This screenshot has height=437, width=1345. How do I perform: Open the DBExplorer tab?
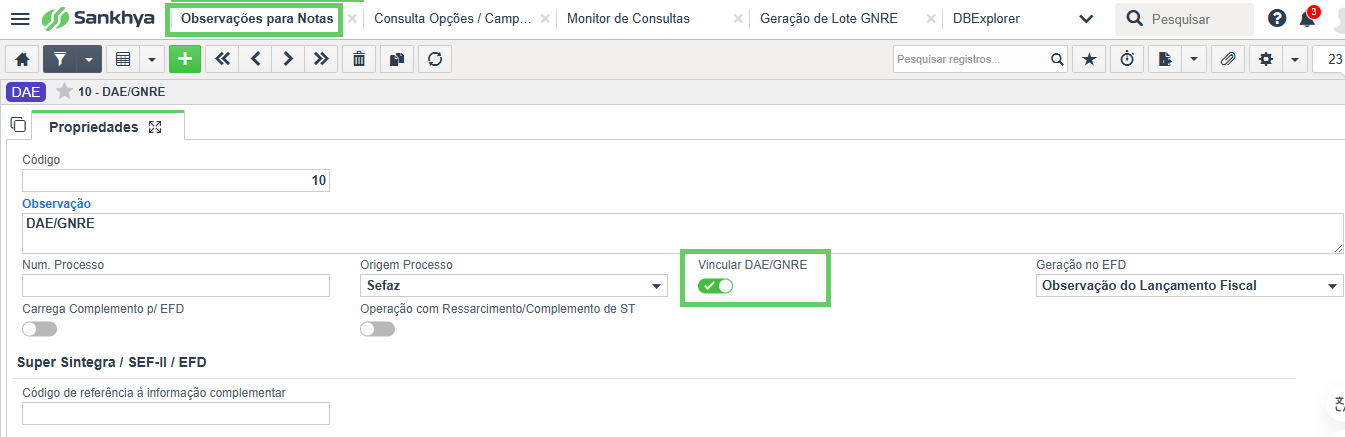coord(986,18)
